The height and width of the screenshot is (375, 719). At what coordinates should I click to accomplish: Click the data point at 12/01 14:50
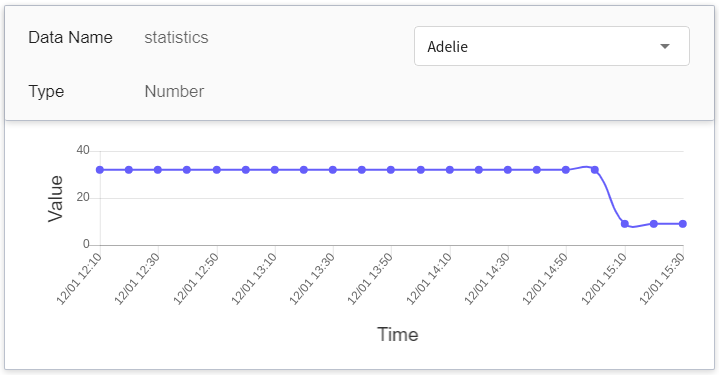(x=566, y=170)
